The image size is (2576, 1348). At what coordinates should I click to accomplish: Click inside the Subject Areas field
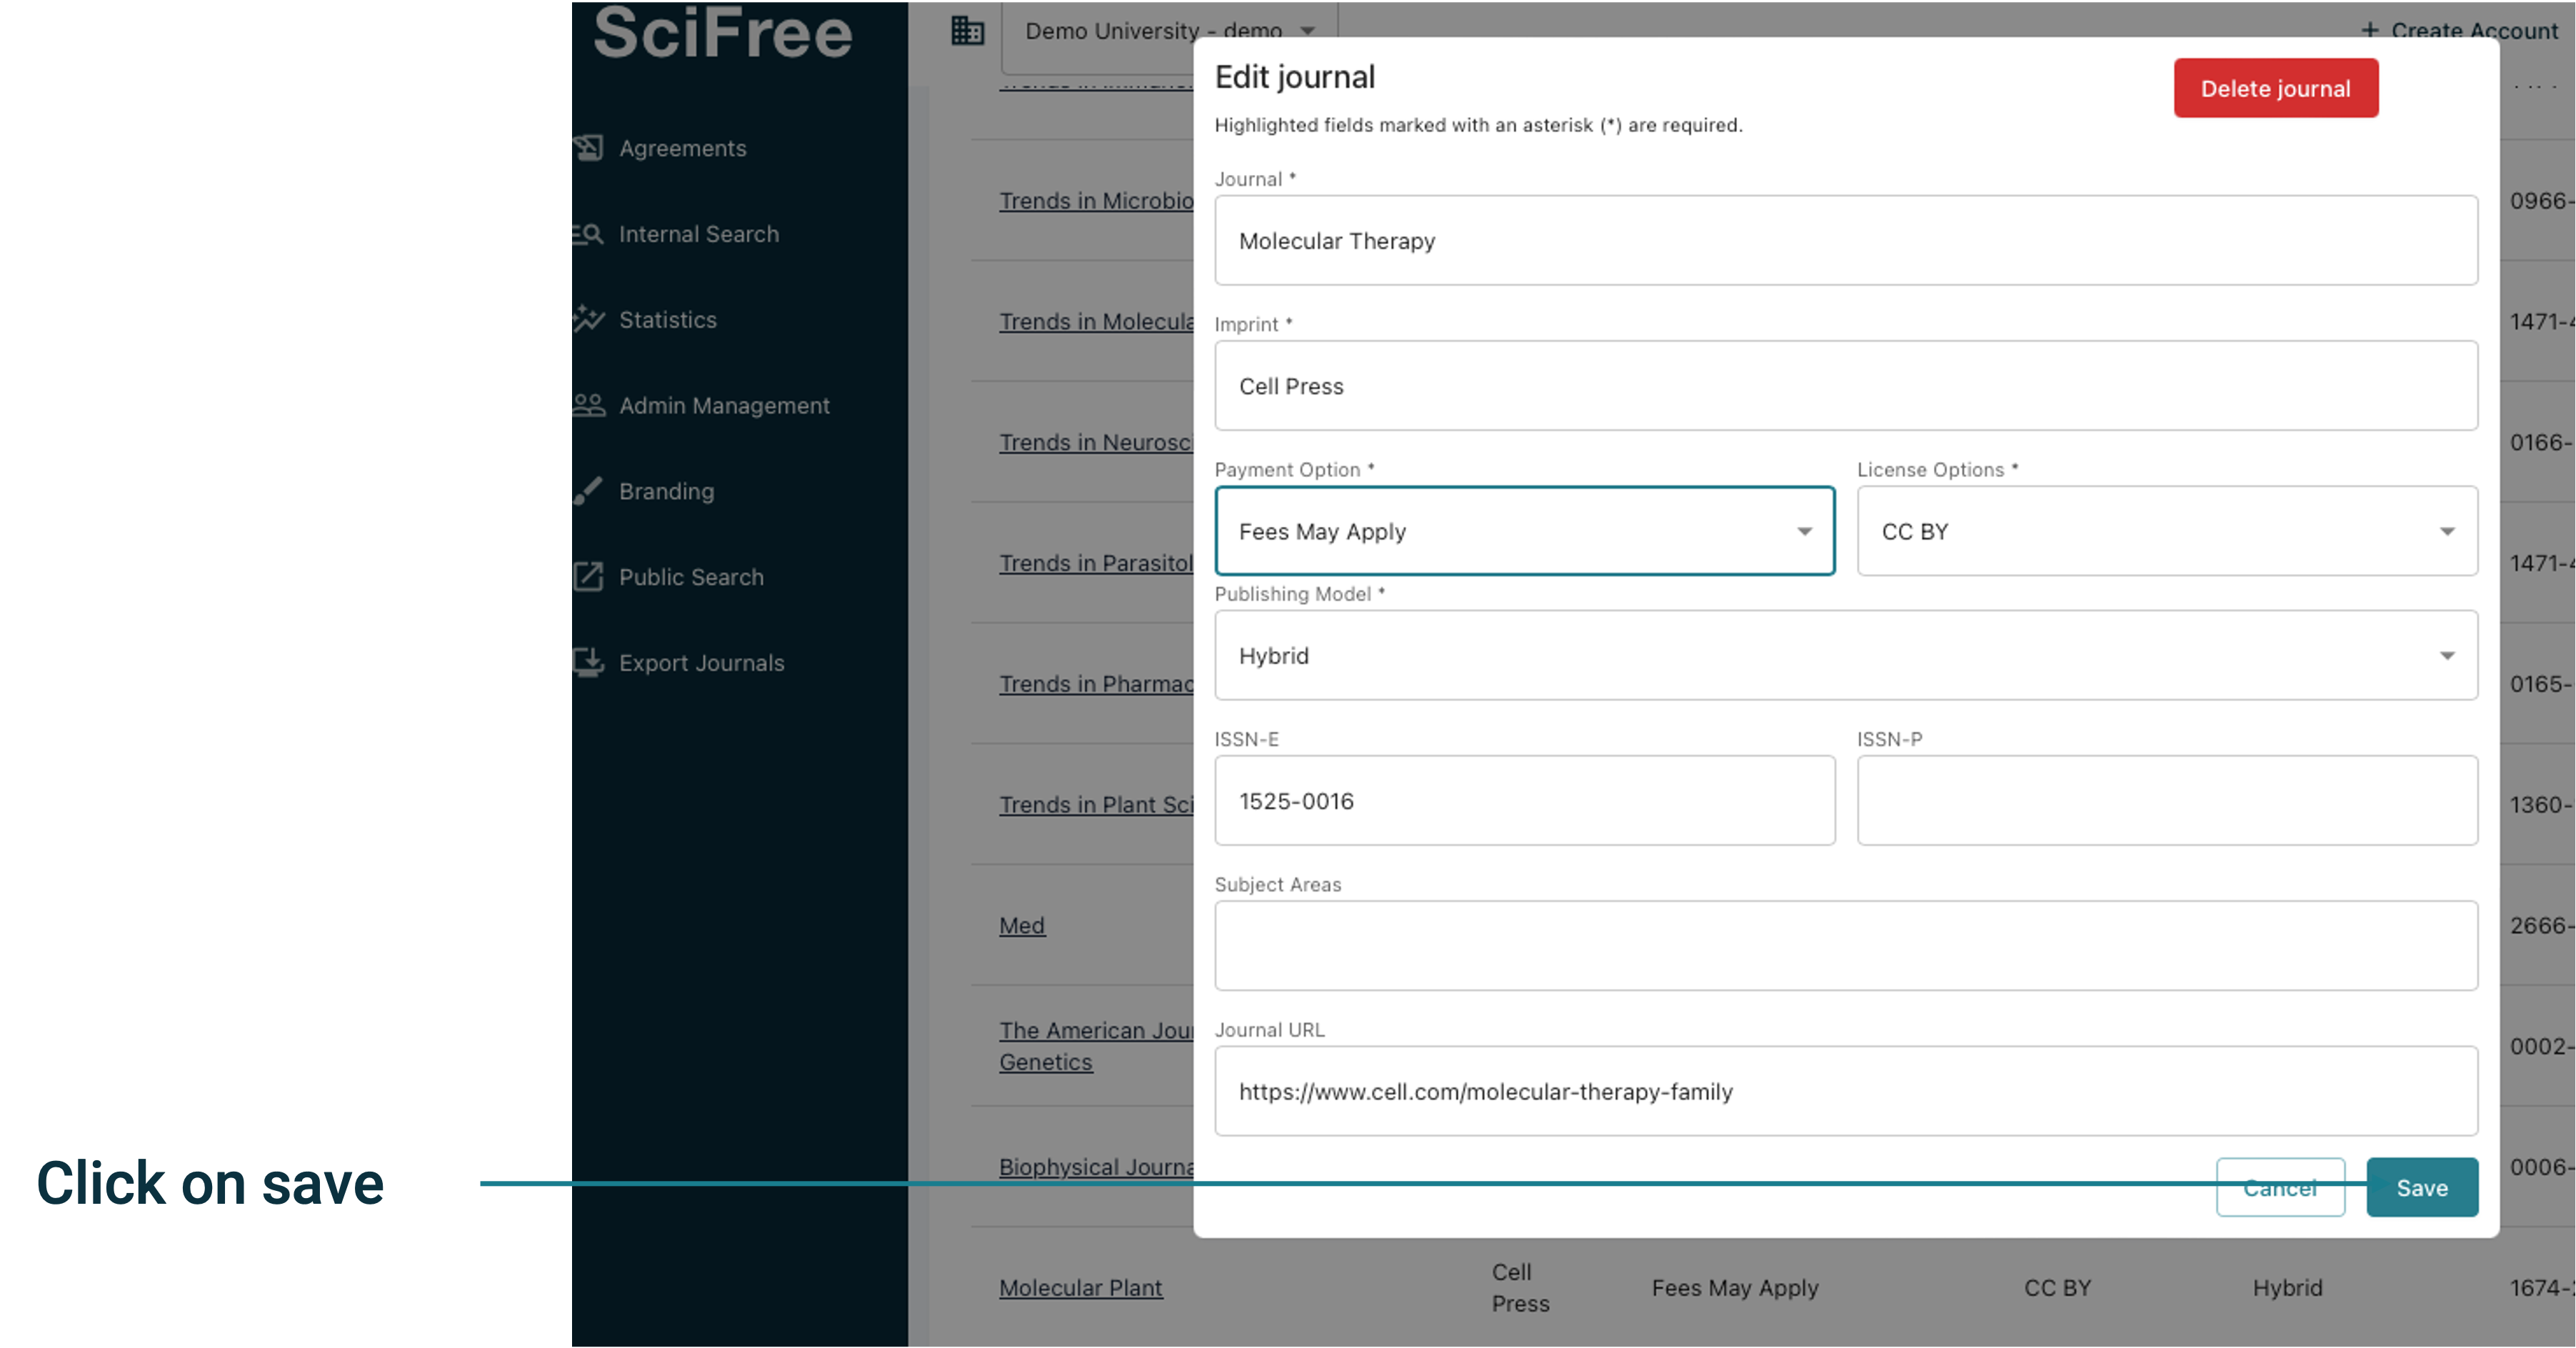tap(1846, 945)
